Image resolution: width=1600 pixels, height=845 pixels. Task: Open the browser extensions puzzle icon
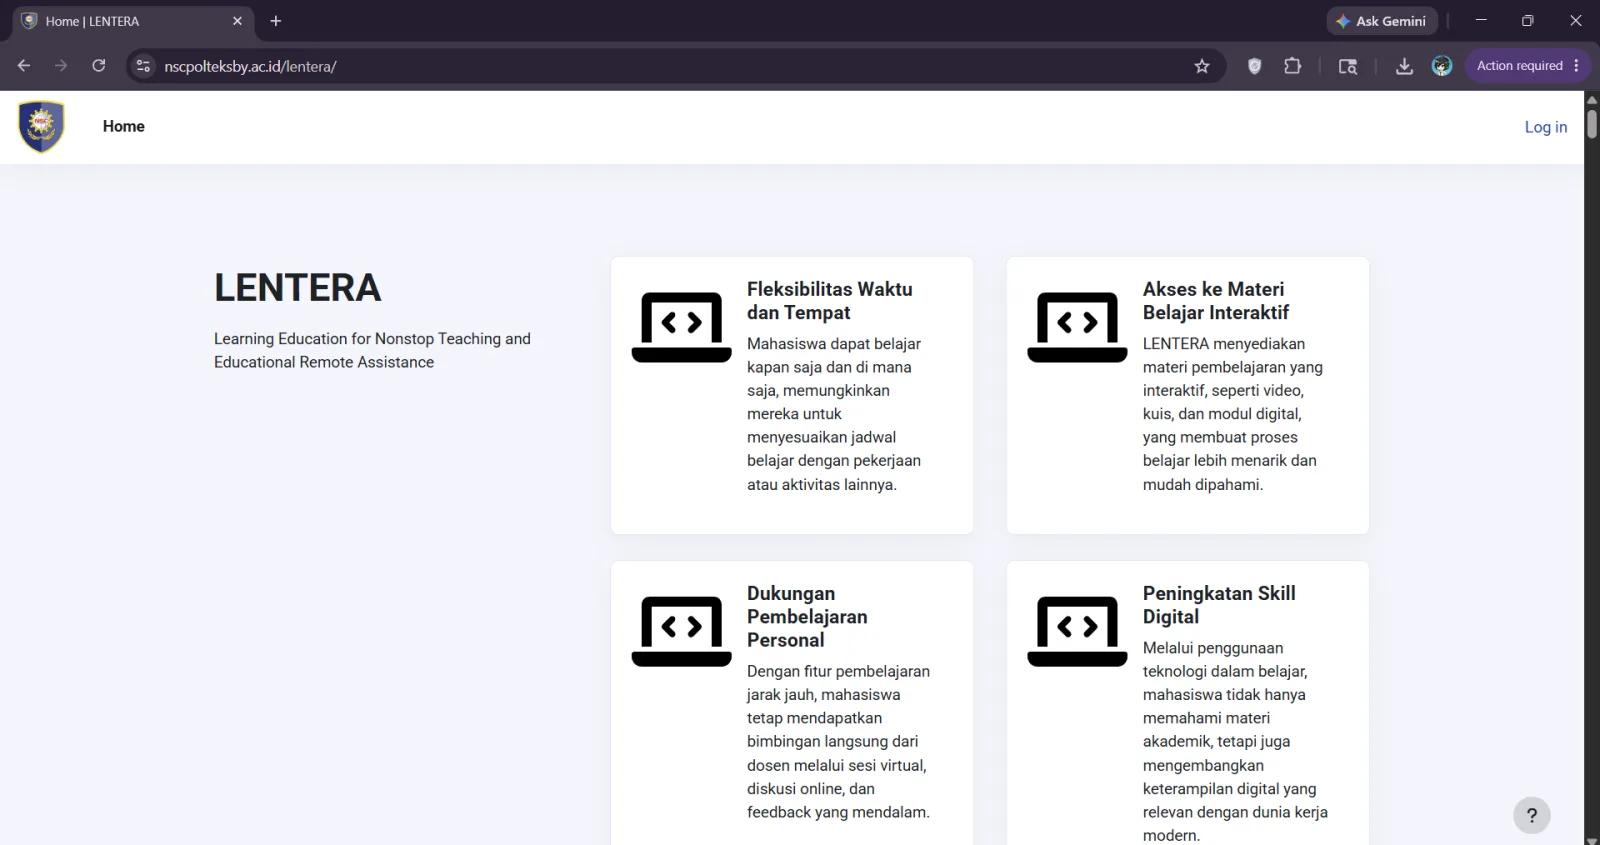(1292, 66)
